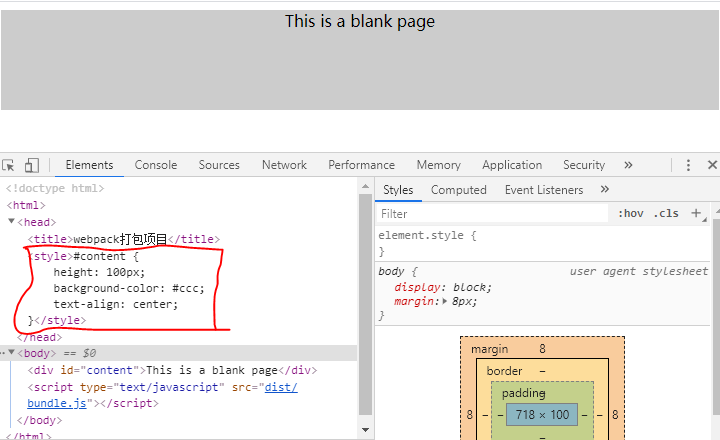Click the scroll down arrow of DOM tree
Image resolution: width=720 pixels, height=440 pixels.
point(366,430)
